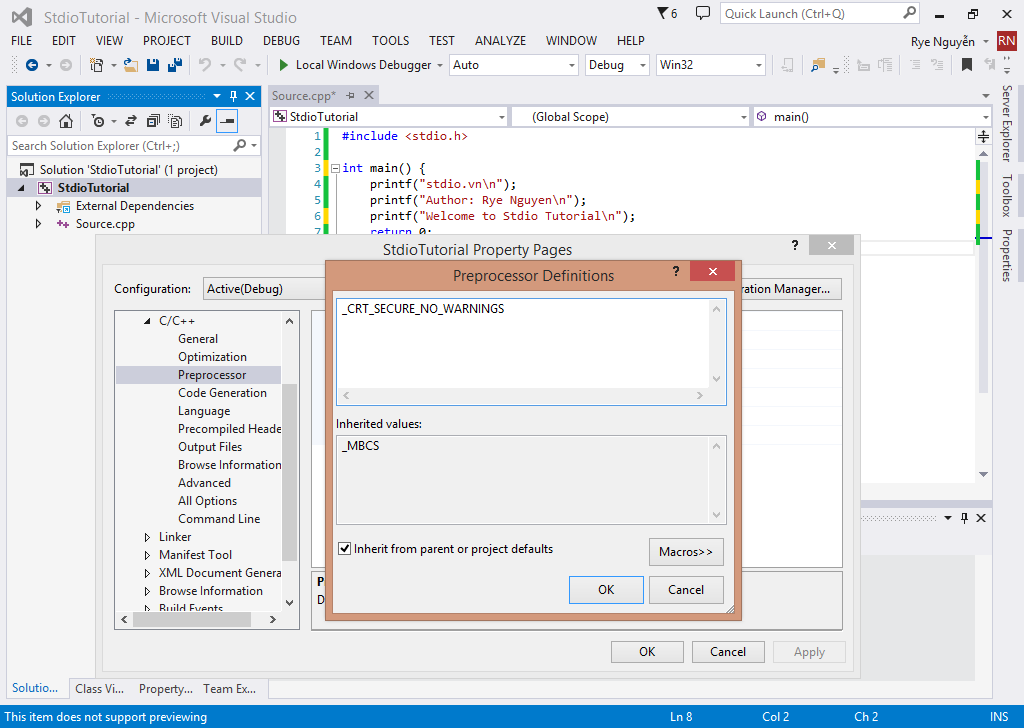Collapse the main() code block outline
This screenshot has width=1024, height=728.
click(335, 168)
